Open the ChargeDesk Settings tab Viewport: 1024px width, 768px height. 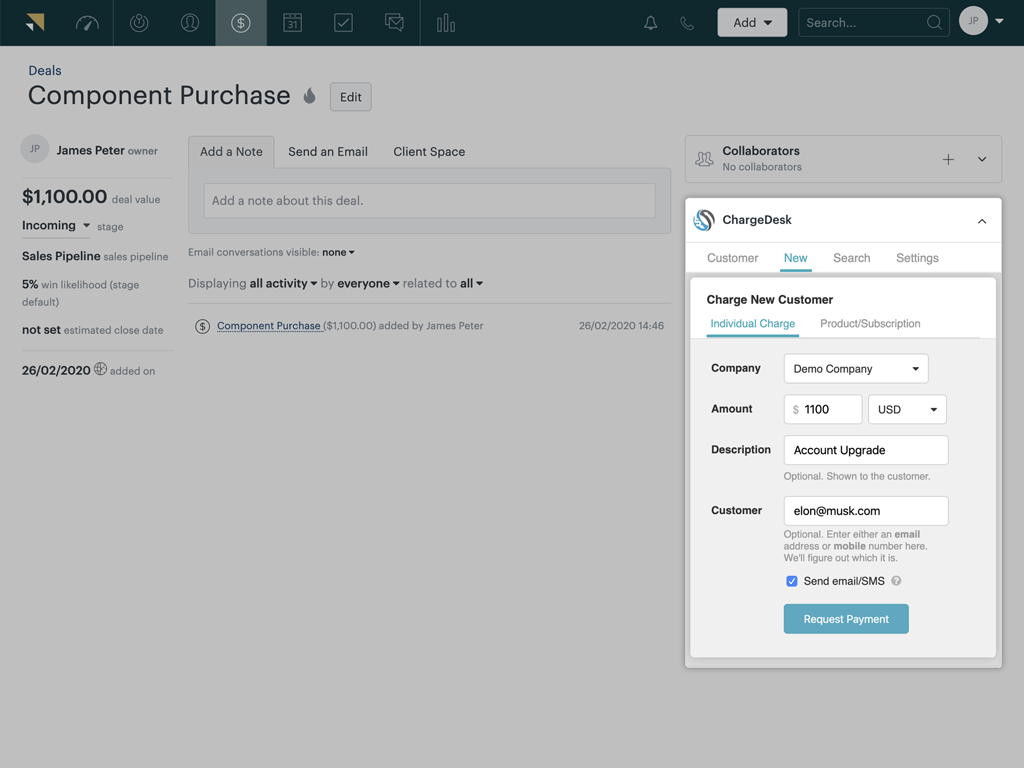click(917, 258)
